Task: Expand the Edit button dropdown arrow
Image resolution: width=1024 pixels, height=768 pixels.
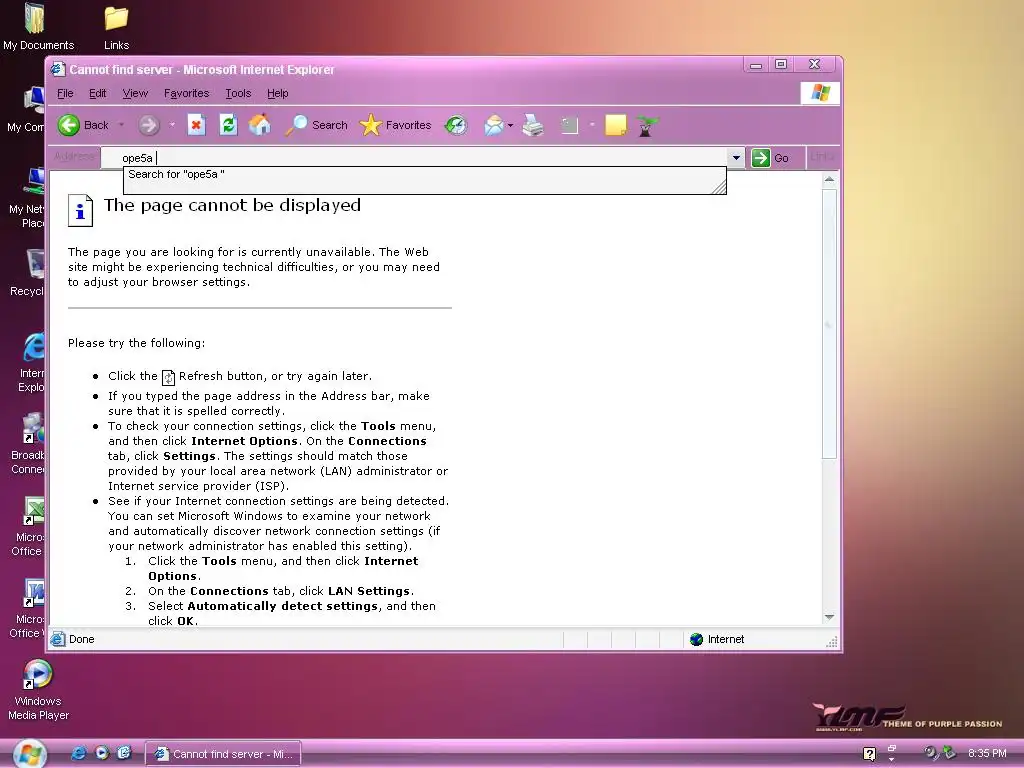Action: point(592,125)
